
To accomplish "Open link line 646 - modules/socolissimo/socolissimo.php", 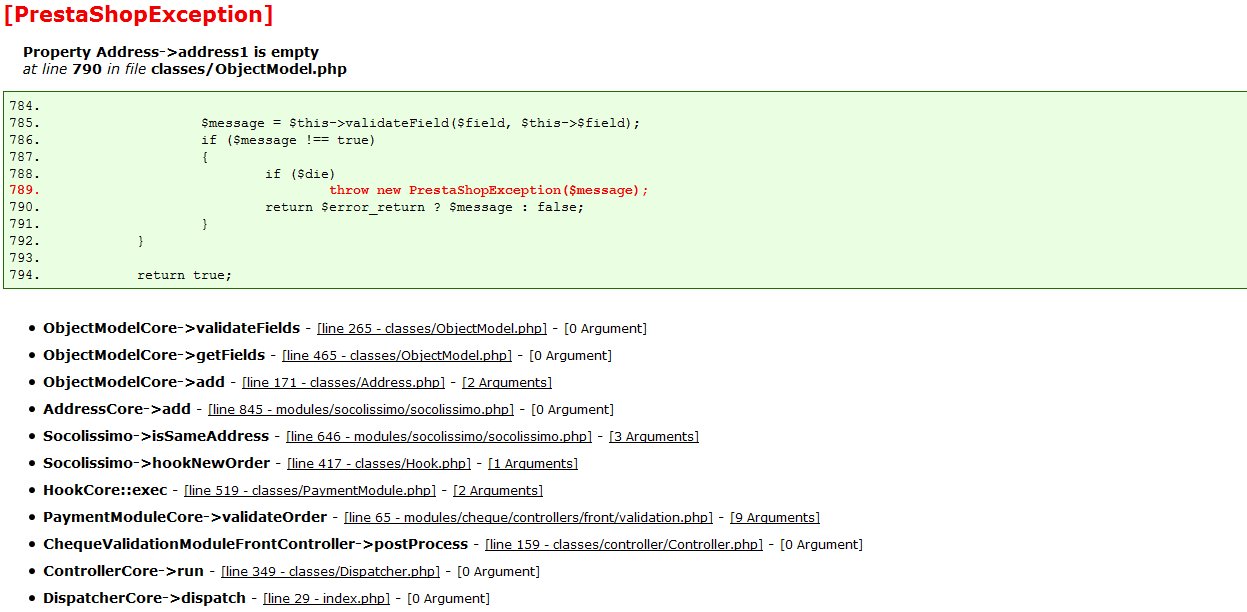I will 439,436.
